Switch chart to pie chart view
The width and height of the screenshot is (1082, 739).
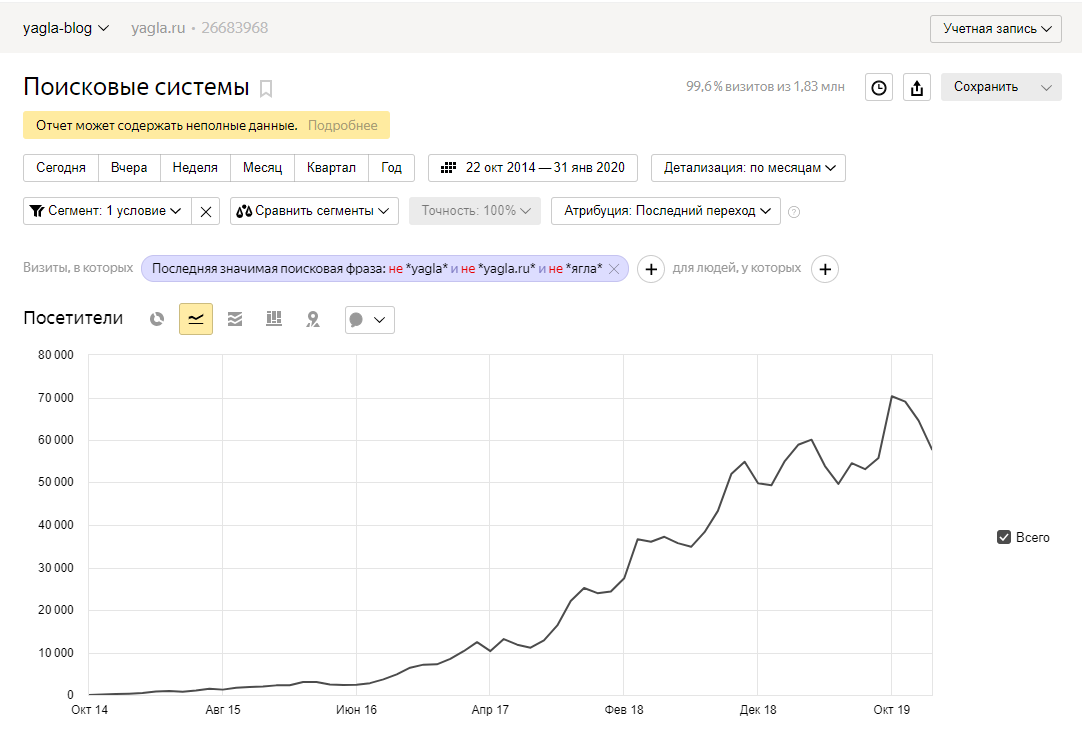click(x=157, y=319)
